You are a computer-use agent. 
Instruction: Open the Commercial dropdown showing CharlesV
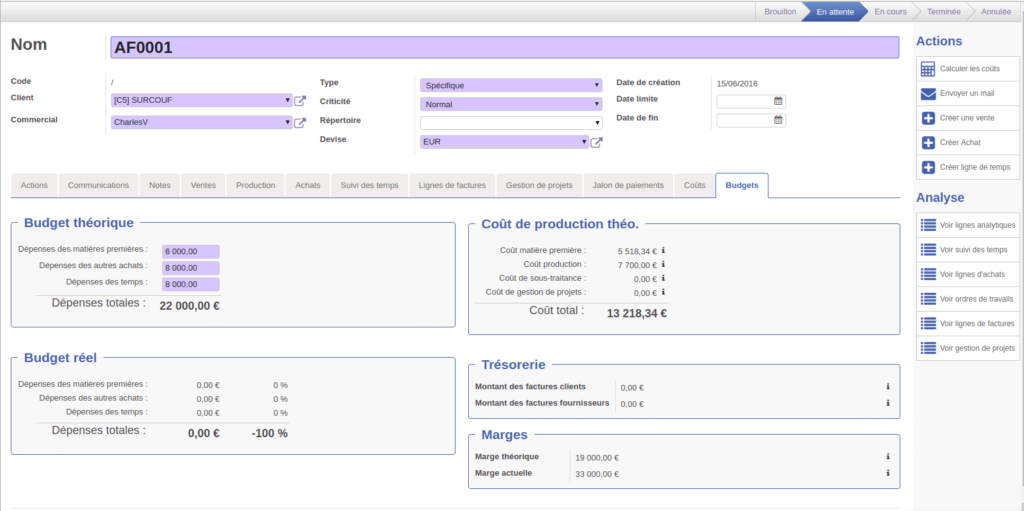pos(200,123)
